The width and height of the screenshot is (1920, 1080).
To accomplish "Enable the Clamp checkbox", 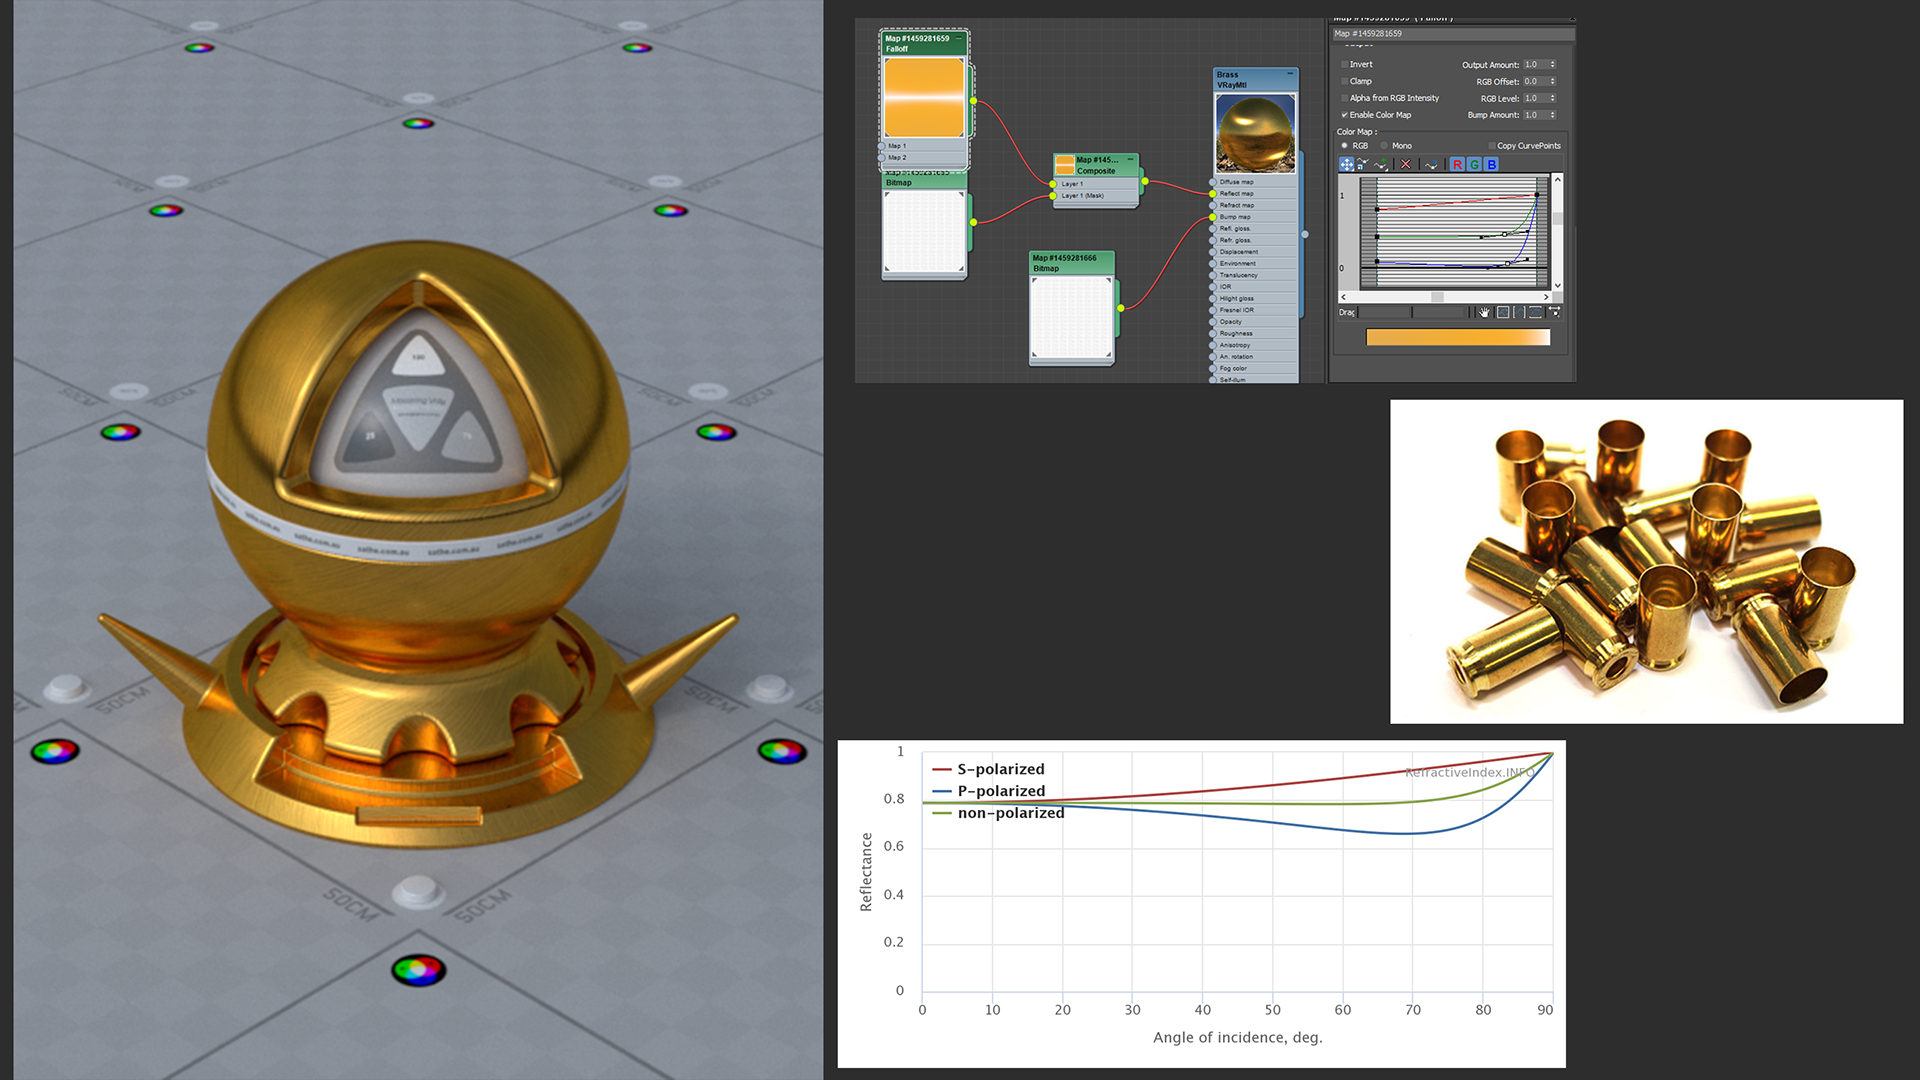I will 1344,81.
